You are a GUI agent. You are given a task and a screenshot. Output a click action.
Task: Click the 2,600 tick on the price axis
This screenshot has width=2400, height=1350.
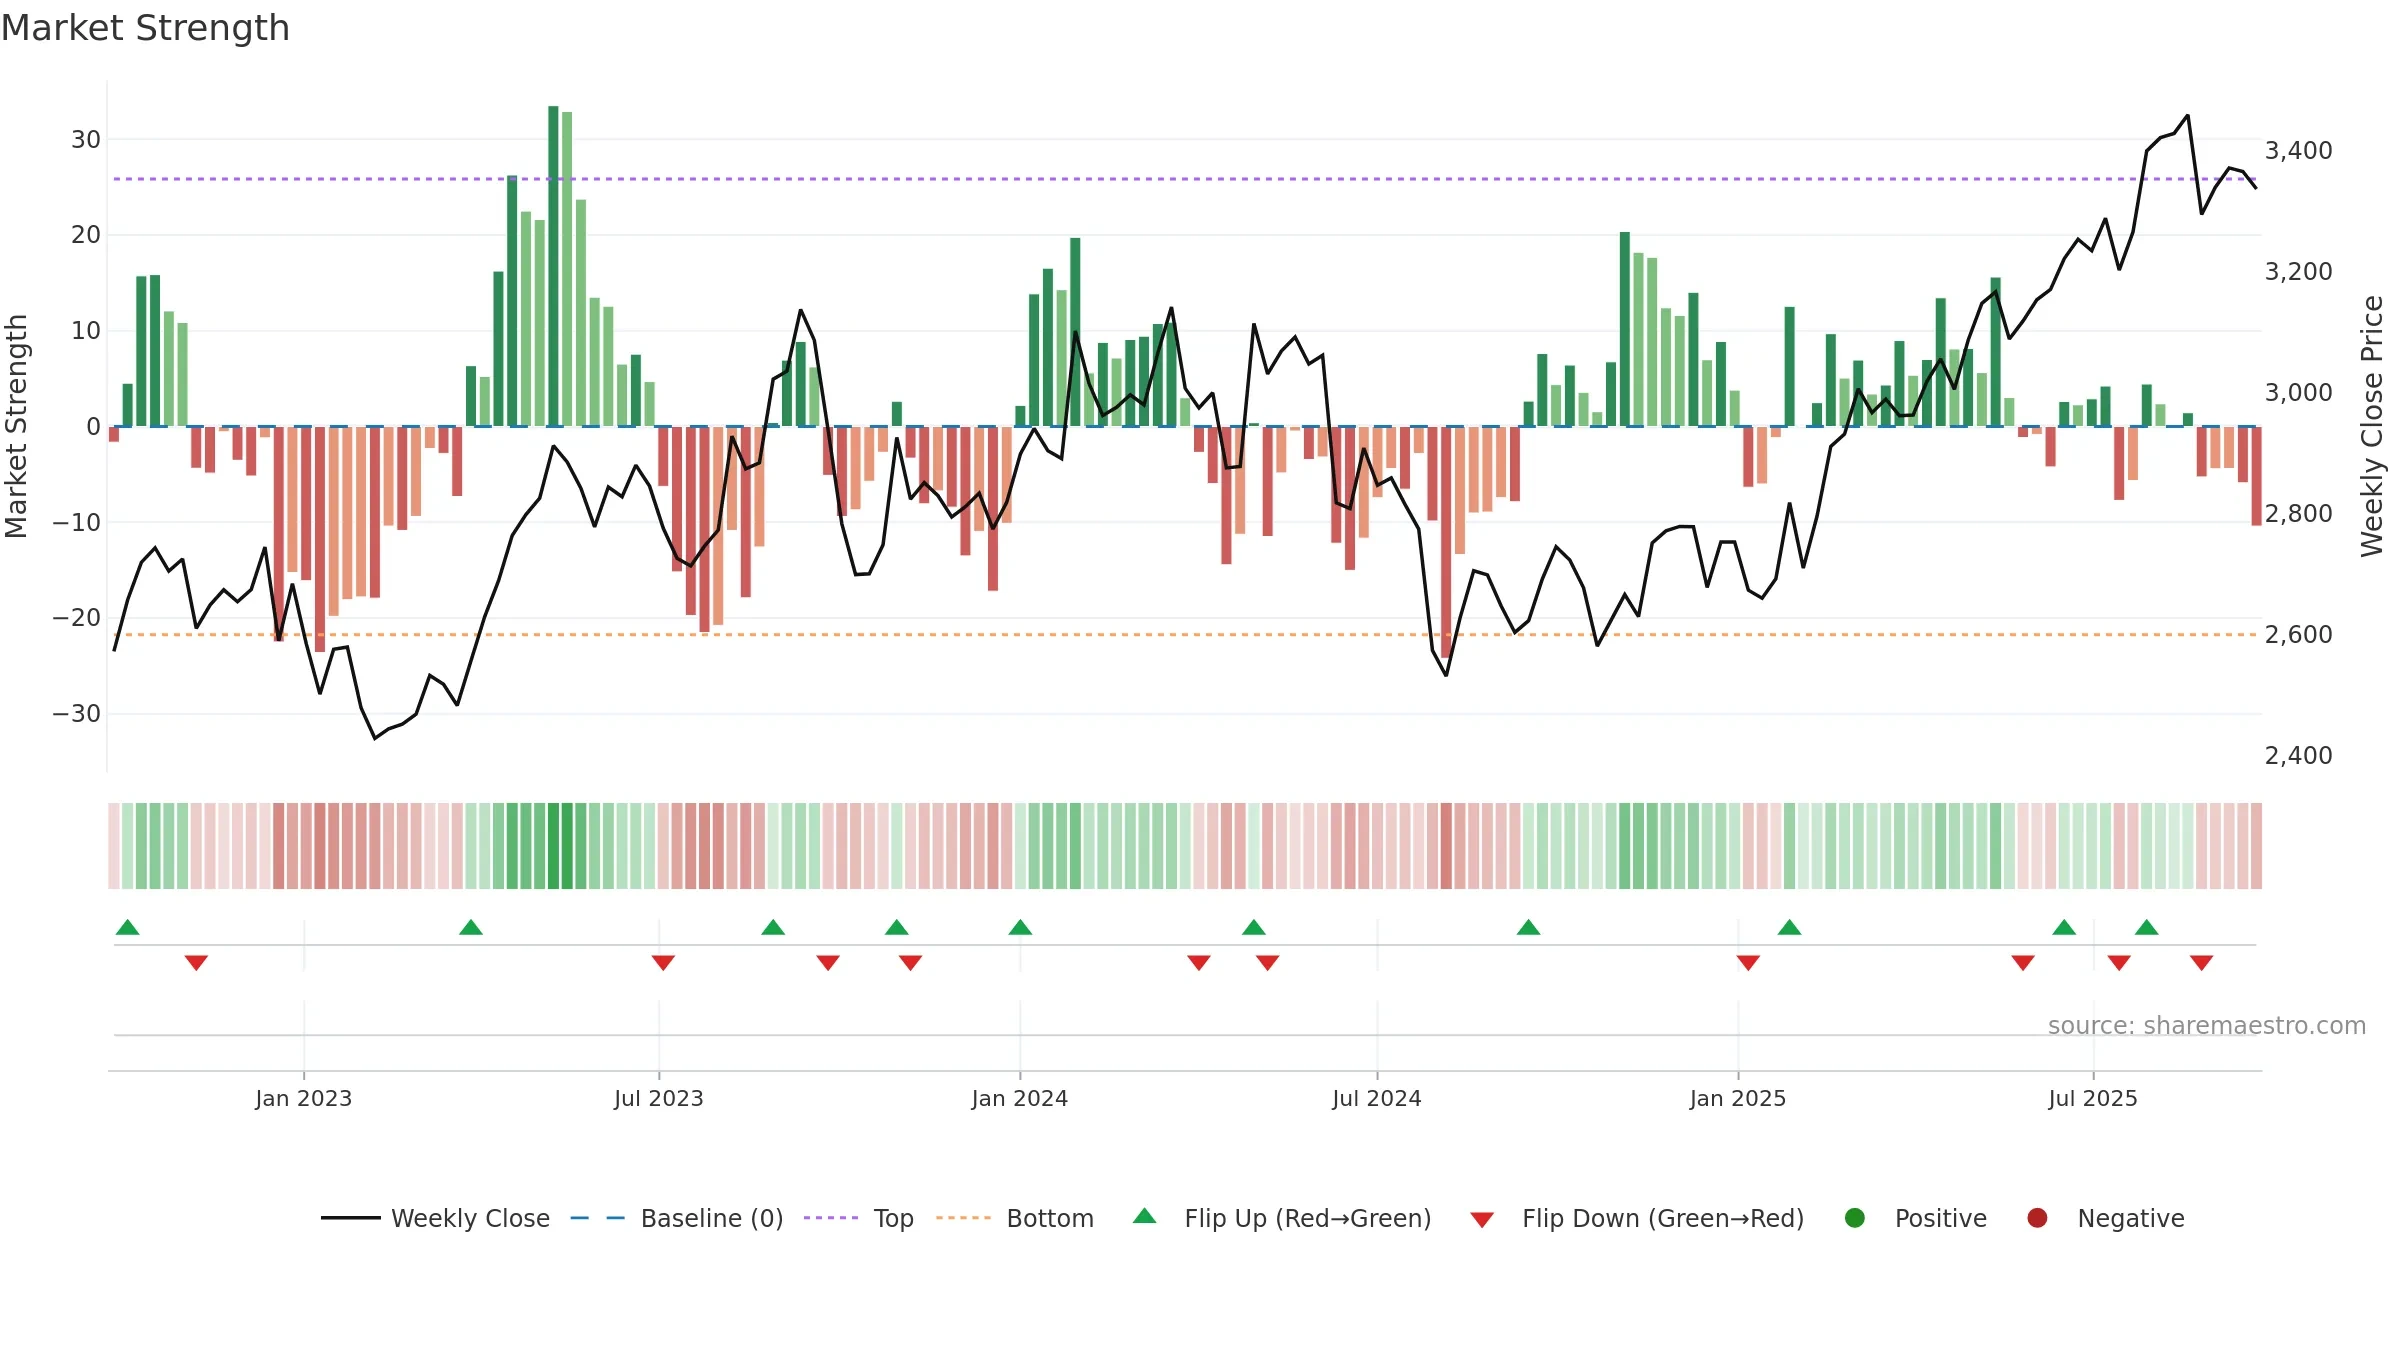2298,635
